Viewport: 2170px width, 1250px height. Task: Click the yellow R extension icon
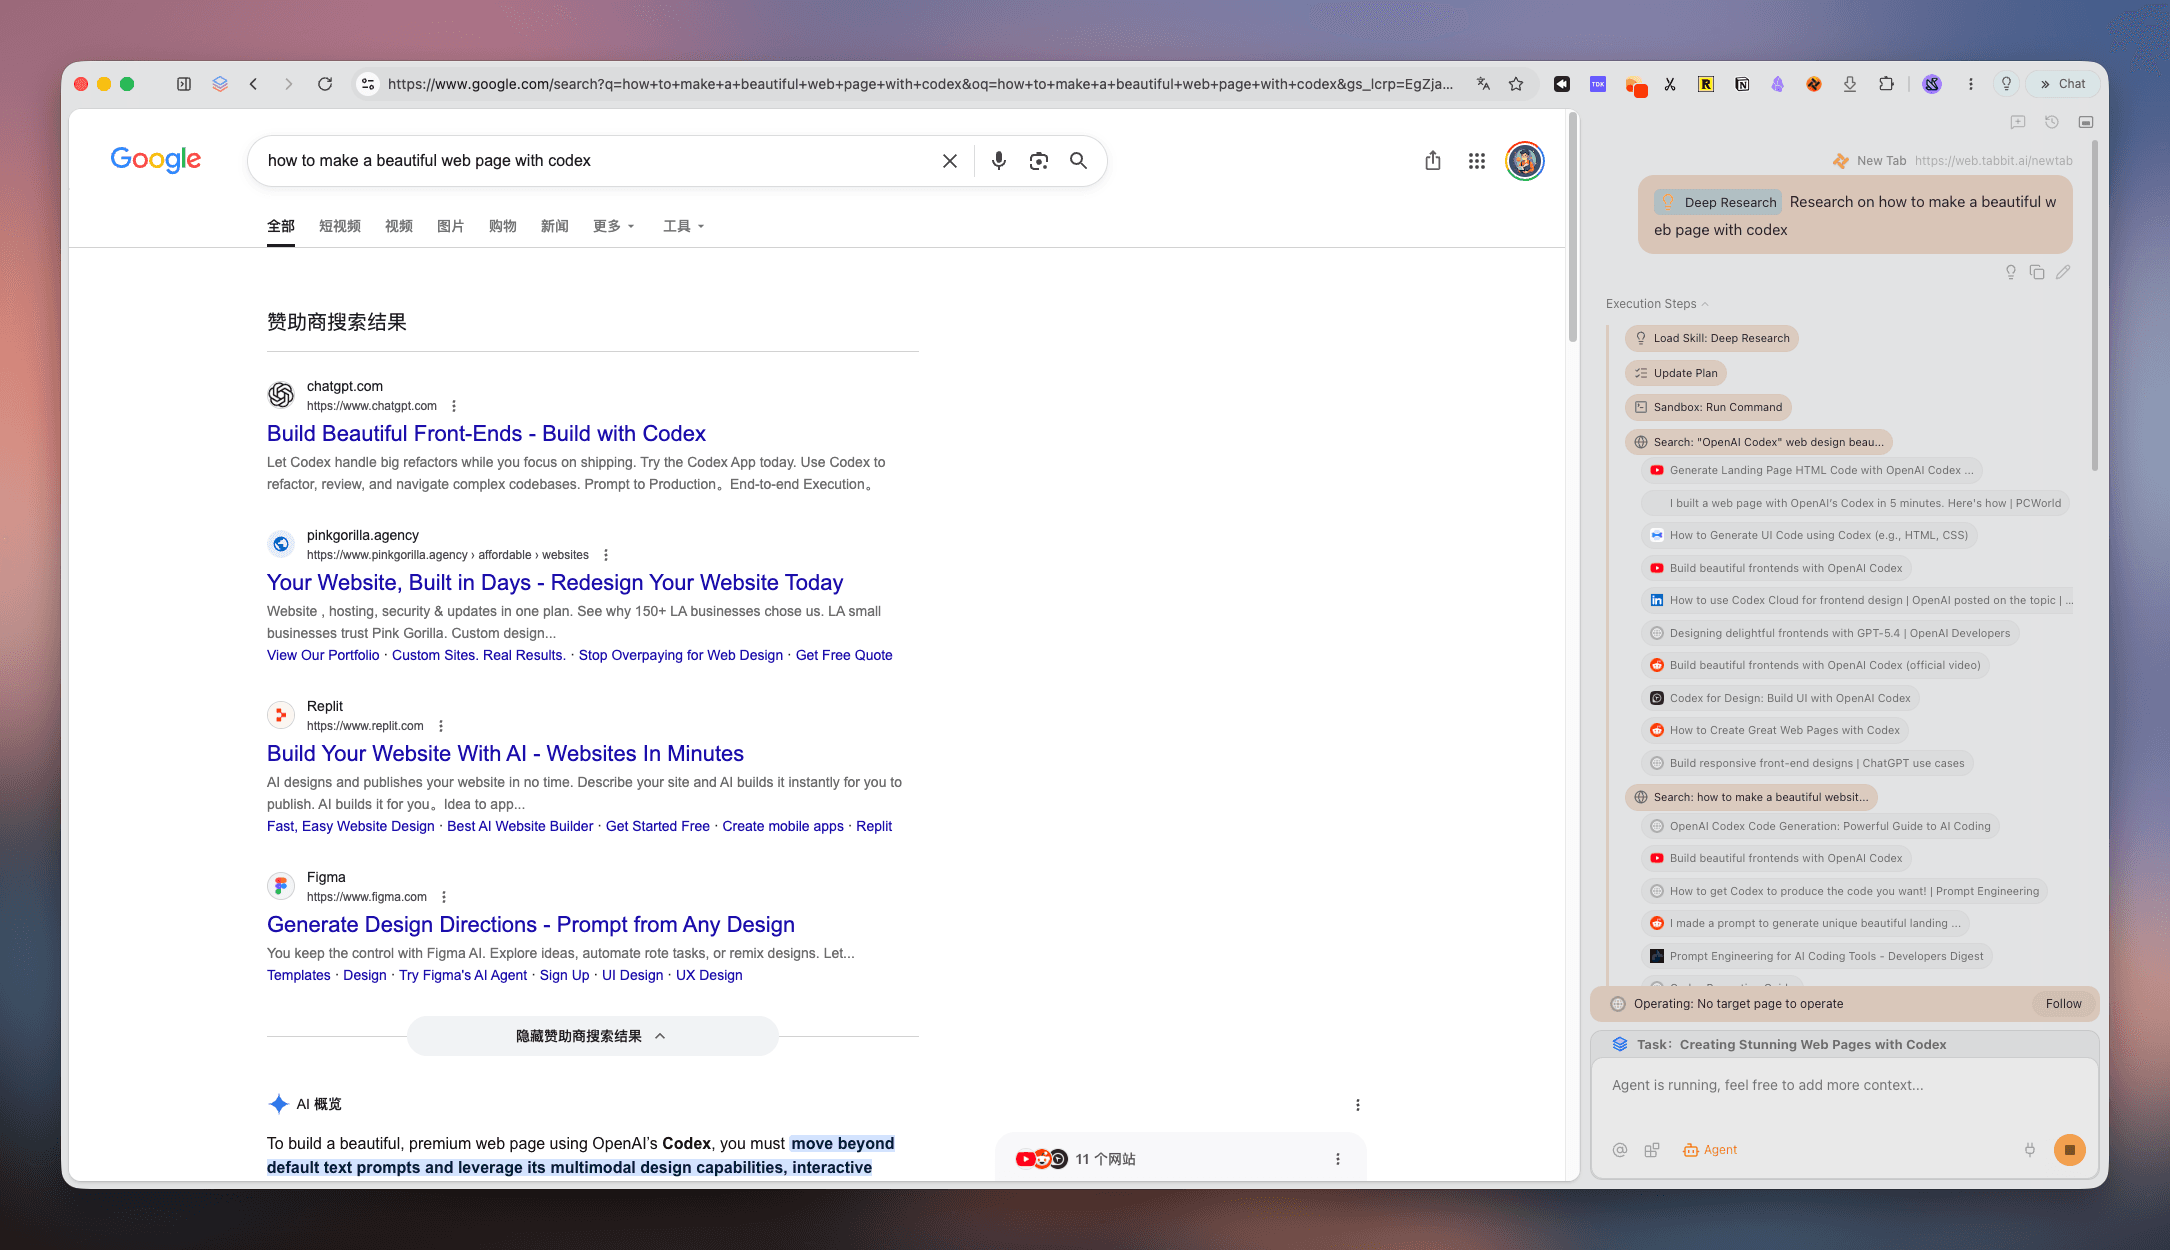pyautogui.click(x=1706, y=84)
